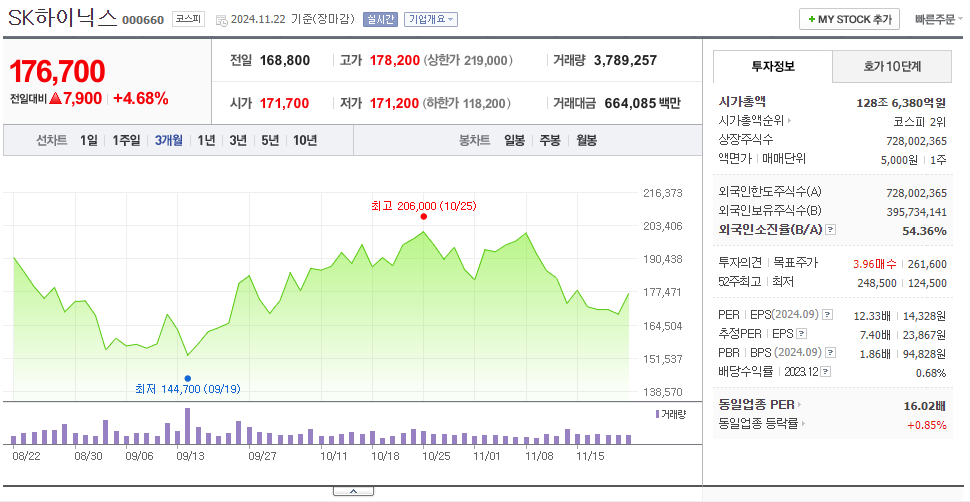
Task: Click the 외국인소진율 value 54.36%
Action: pyautogui.click(x=924, y=231)
